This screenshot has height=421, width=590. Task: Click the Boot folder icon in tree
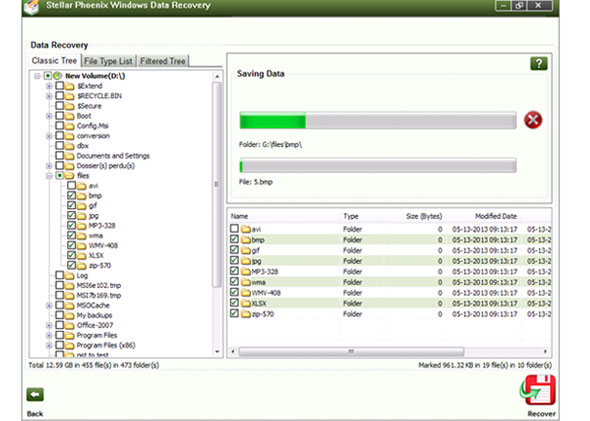pyautogui.click(x=69, y=116)
